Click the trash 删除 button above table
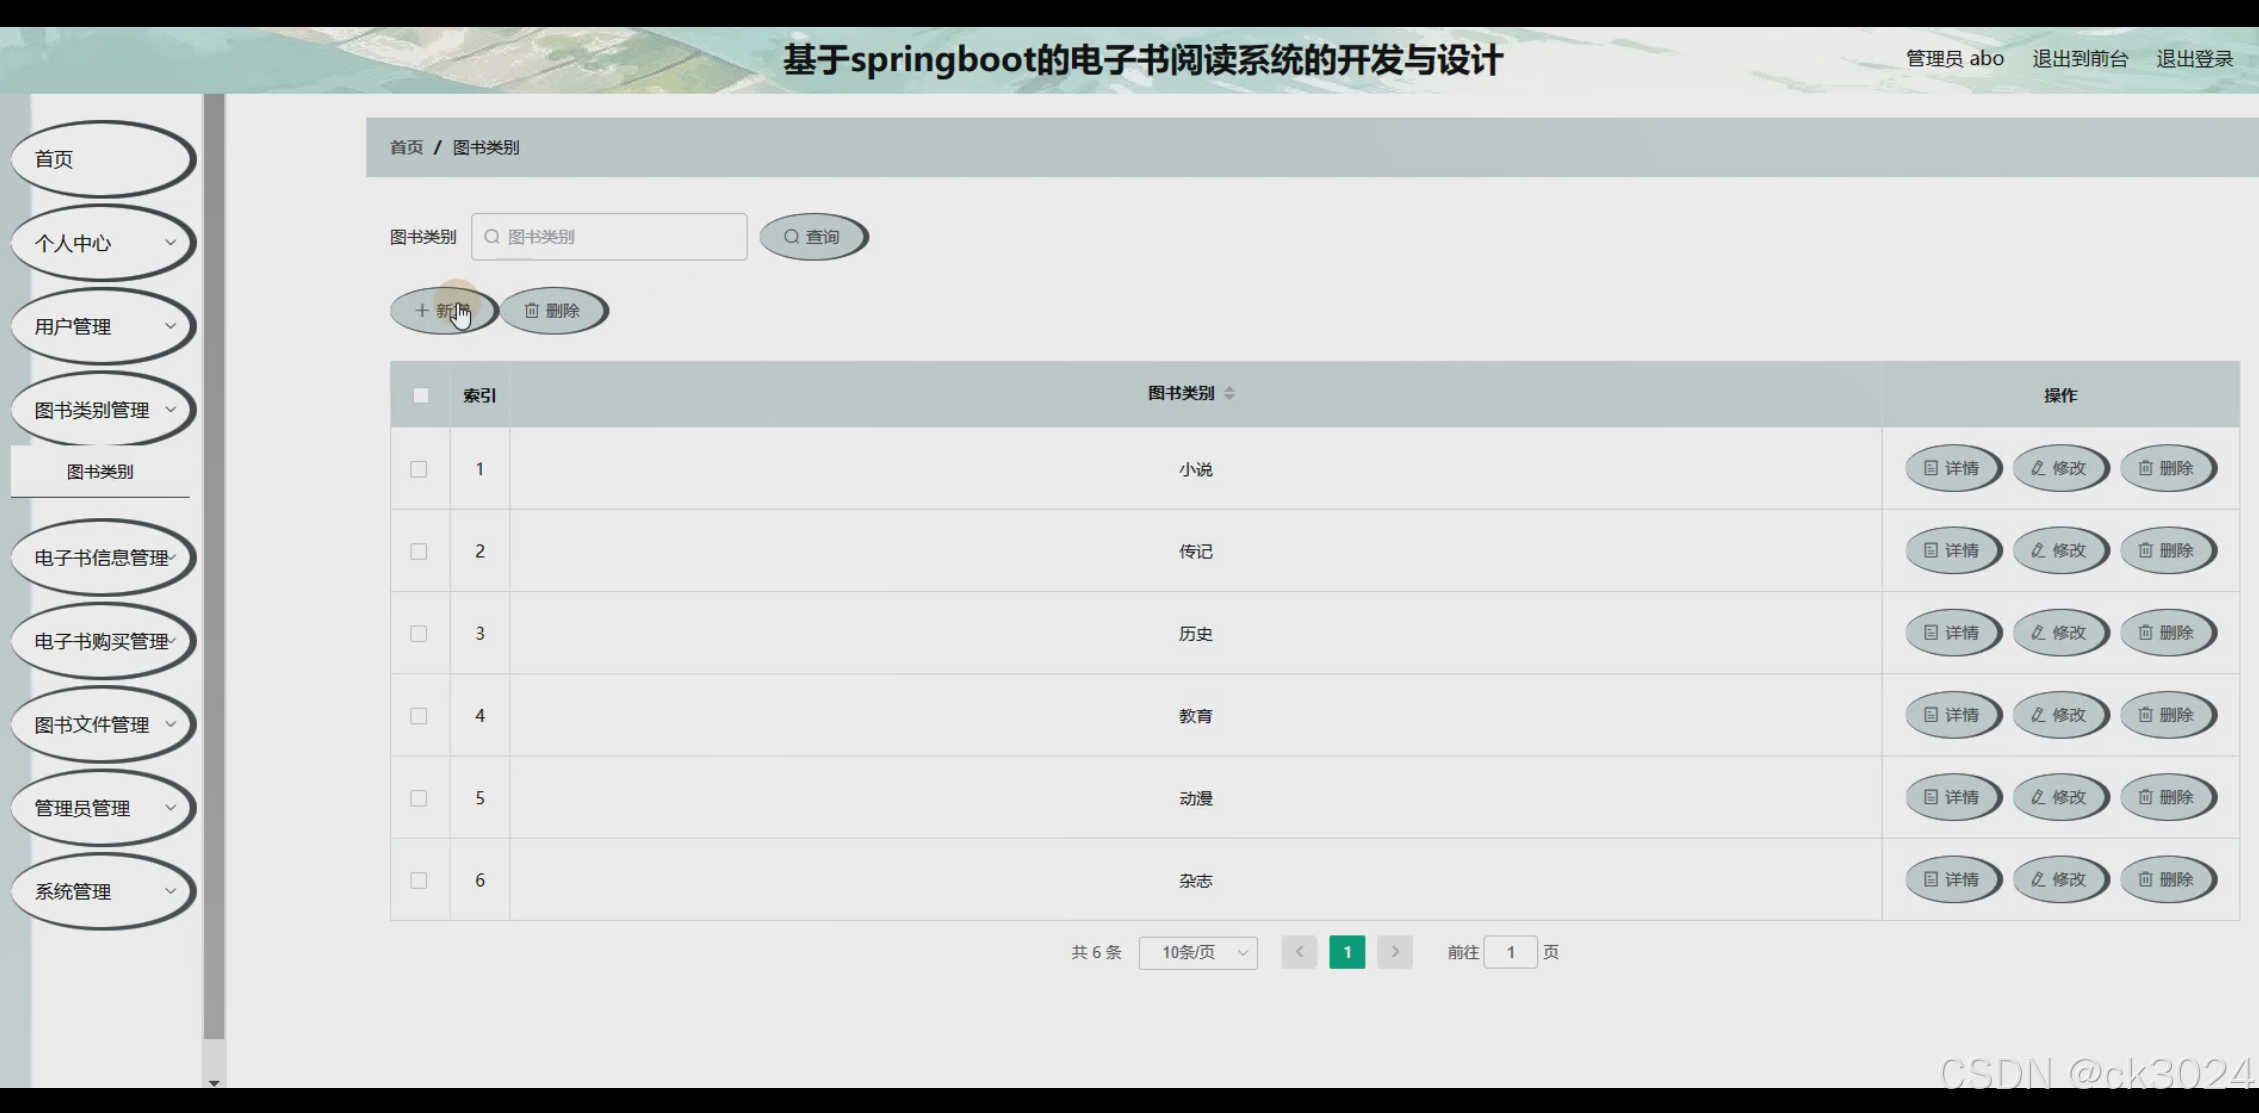 [553, 311]
